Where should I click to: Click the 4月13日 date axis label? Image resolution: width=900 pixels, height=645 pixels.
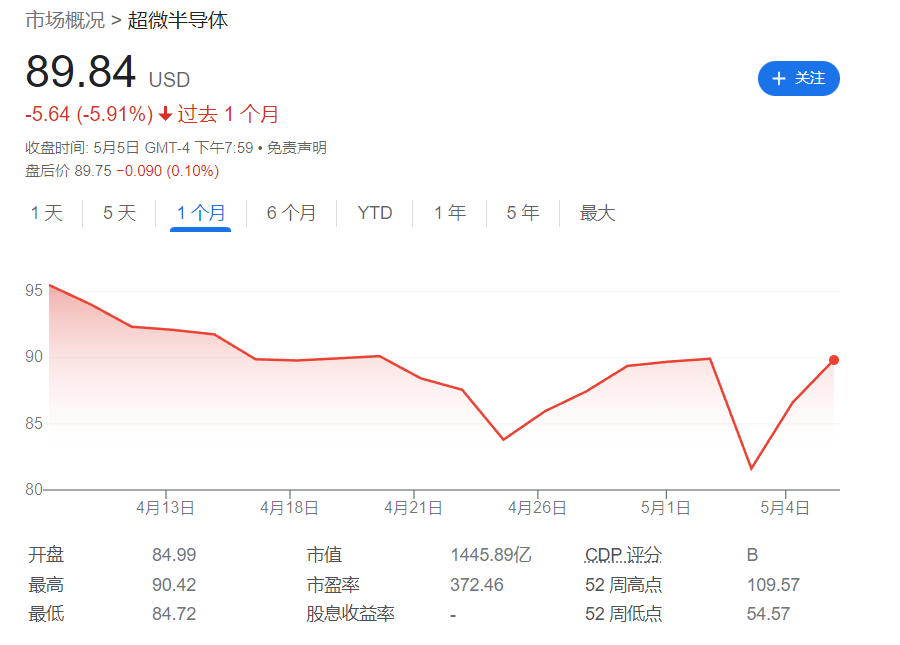point(165,508)
